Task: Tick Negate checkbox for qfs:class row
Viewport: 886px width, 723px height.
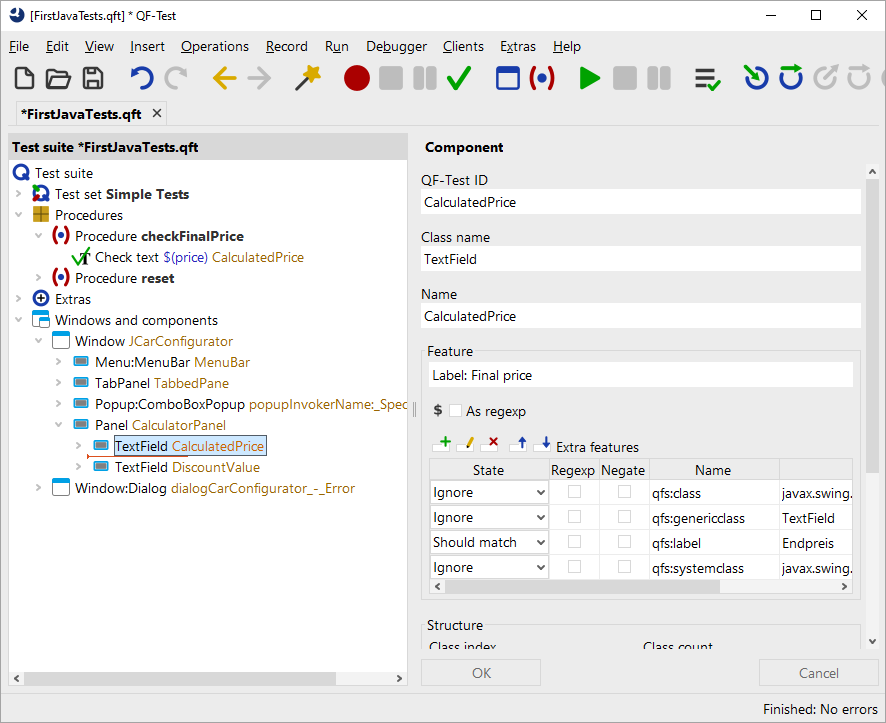Action: pyautogui.click(x=624, y=492)
